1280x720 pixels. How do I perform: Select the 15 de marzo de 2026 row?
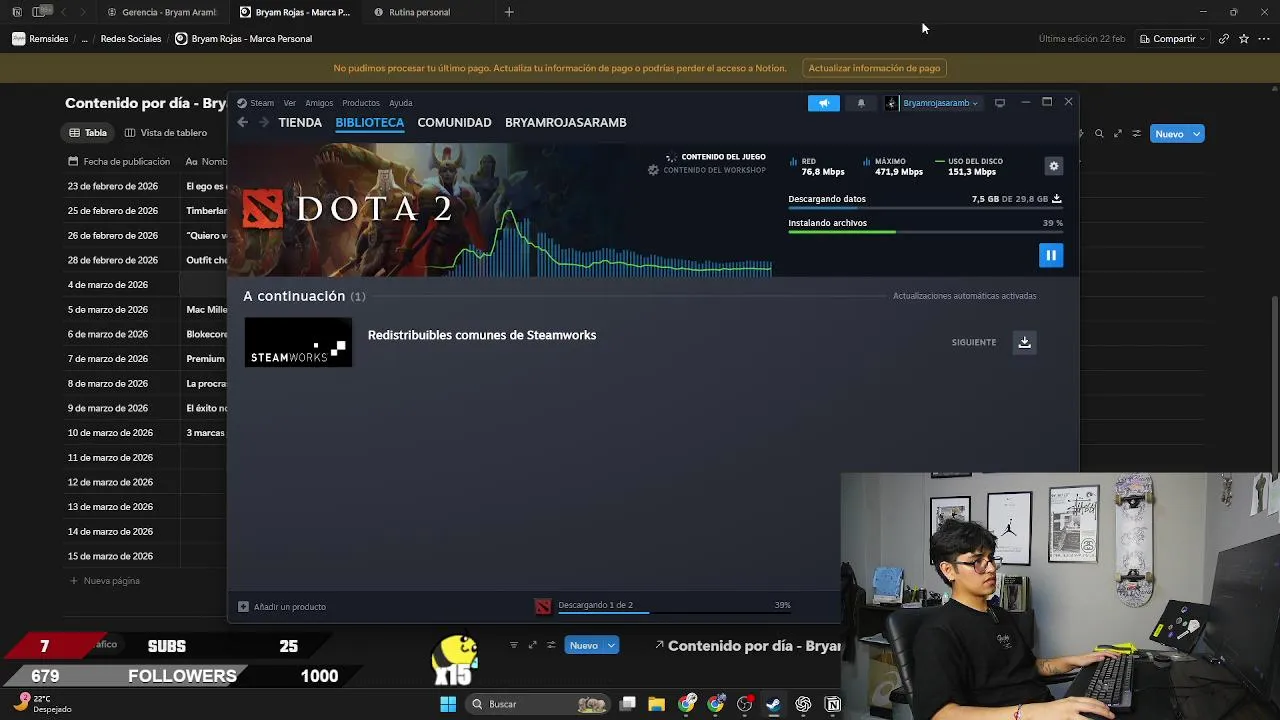click(x=110, y=556)
